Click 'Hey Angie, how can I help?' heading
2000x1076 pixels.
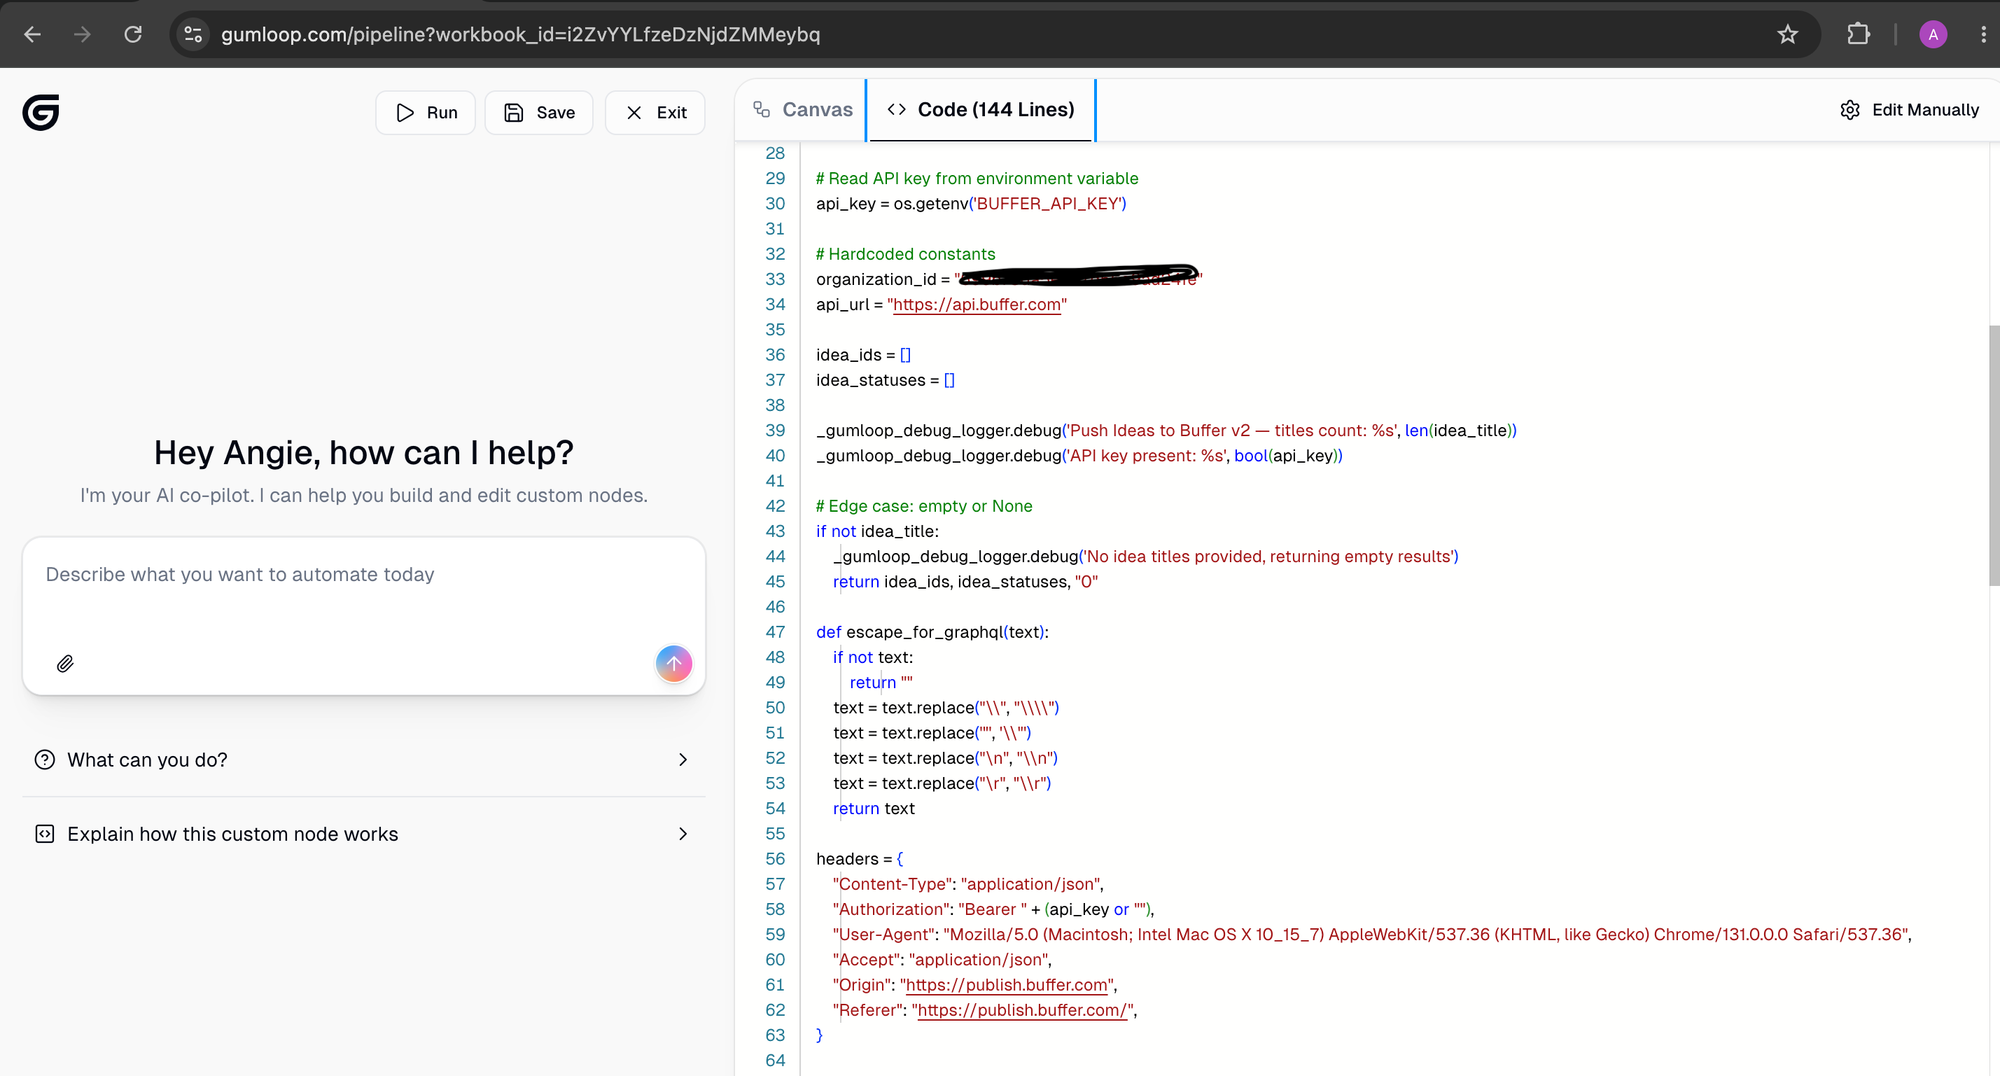point(364,453)
